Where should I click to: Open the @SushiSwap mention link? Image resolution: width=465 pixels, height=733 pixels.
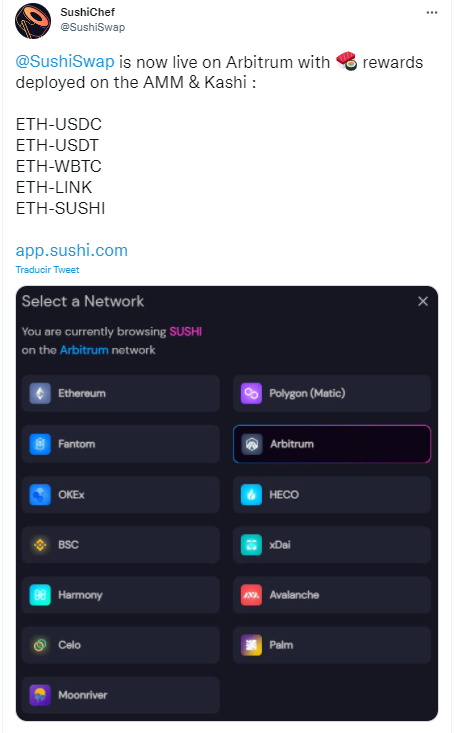click(x=65, y=62)
